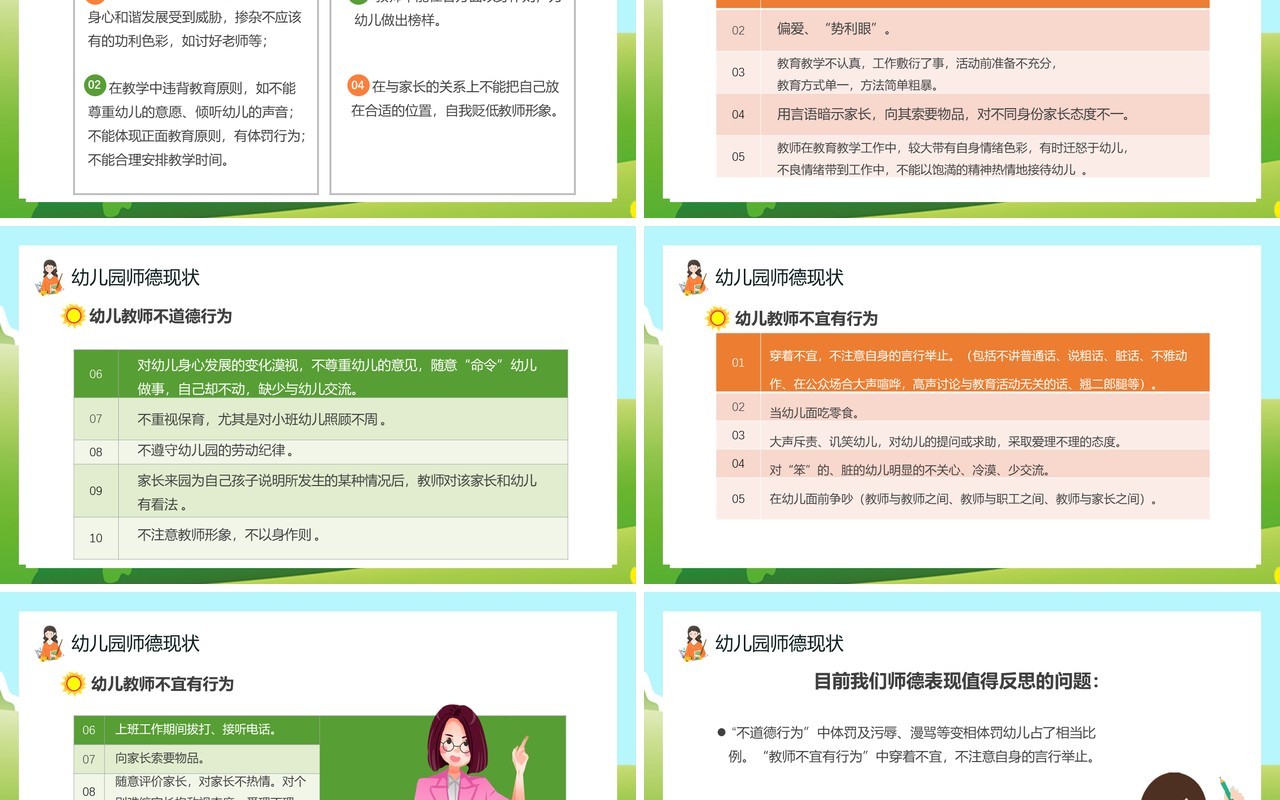Click the row 随意评价家长，对家长不热情
Screen dimensions: 1280x800
[197, 787]
